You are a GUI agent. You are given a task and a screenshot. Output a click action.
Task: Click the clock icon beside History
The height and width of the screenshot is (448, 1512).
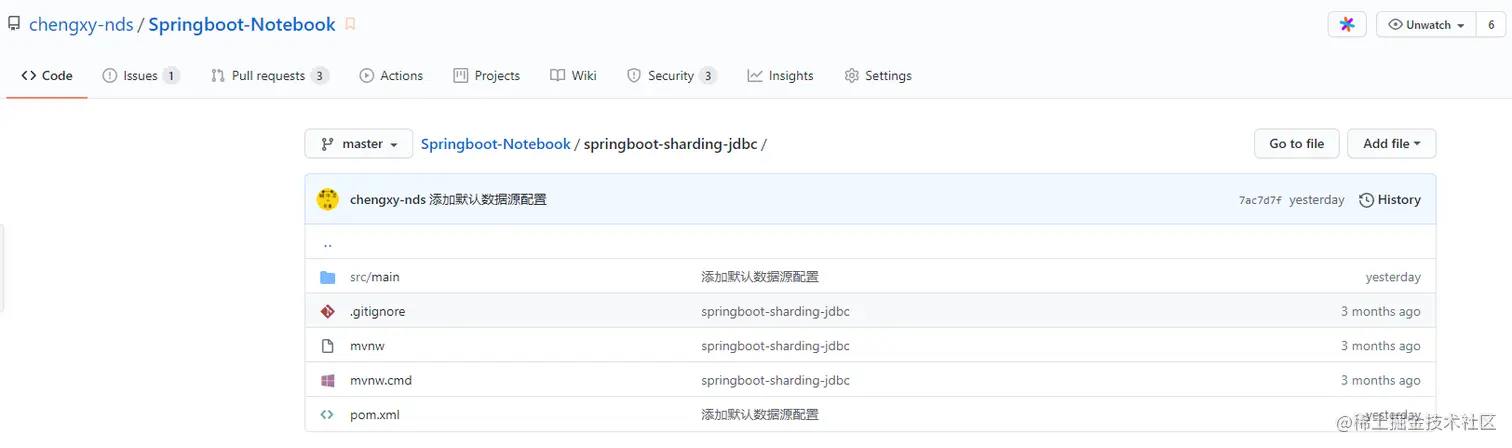tap(1366, 200)
